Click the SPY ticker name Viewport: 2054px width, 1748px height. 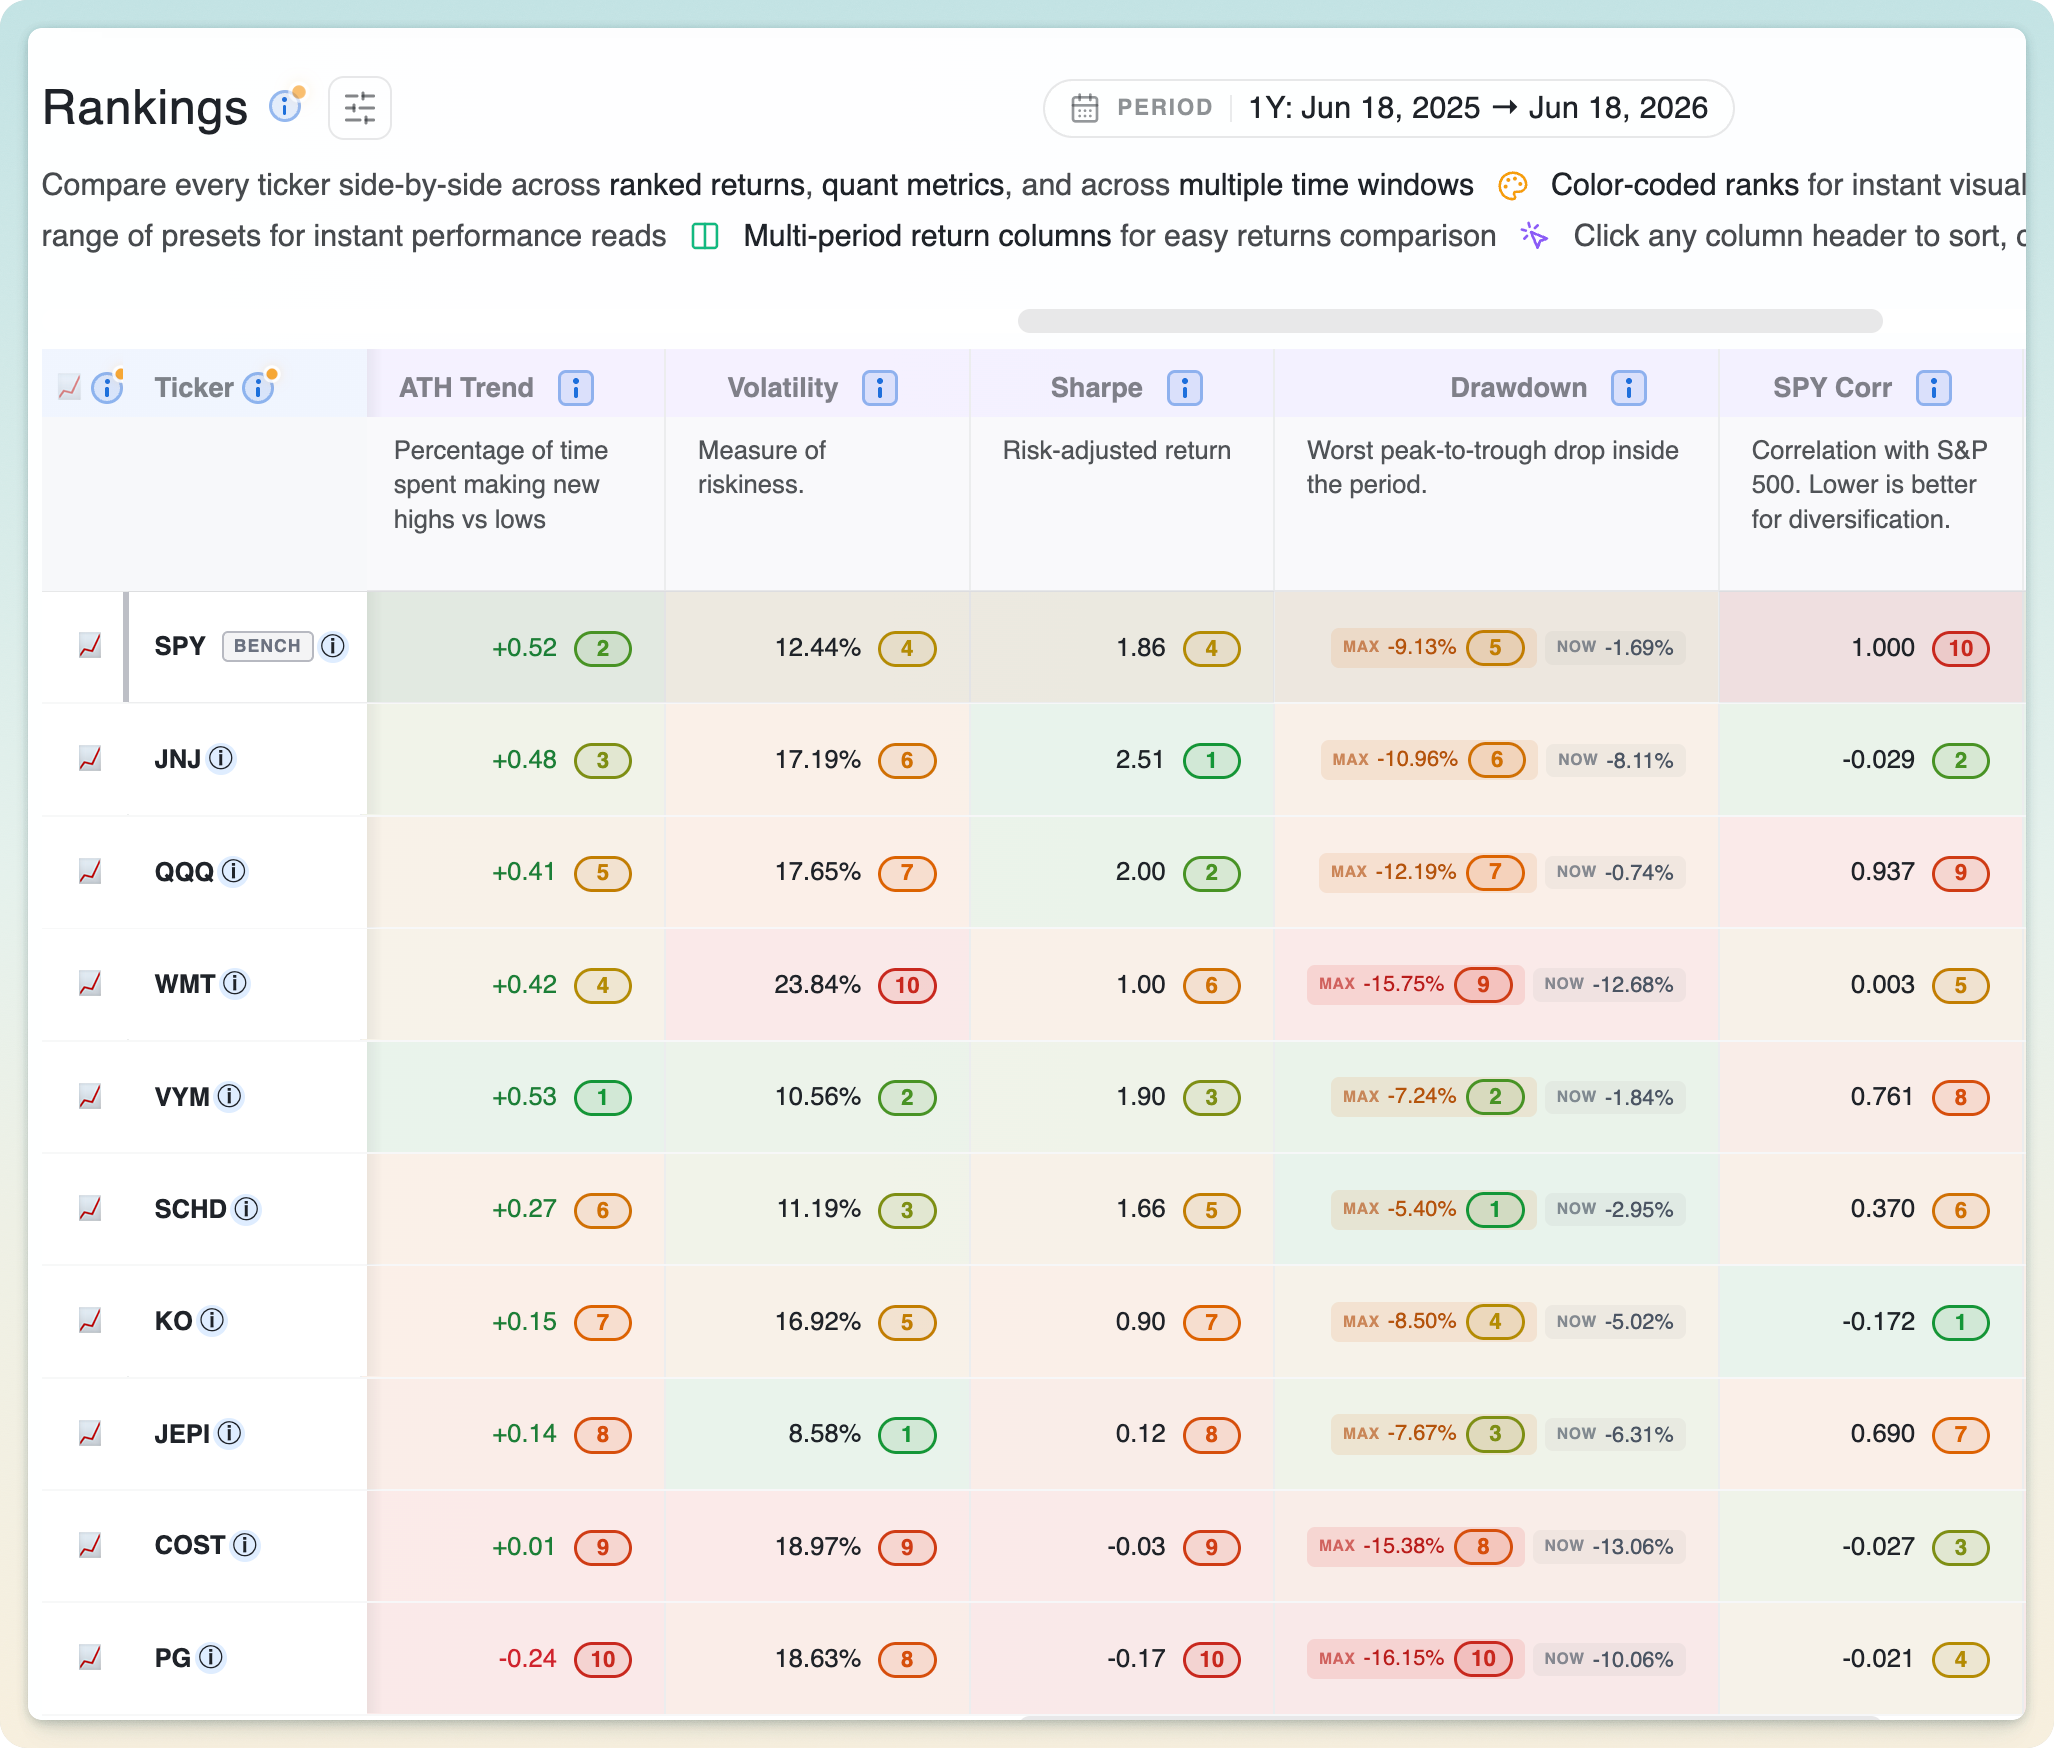click(180, 646)
